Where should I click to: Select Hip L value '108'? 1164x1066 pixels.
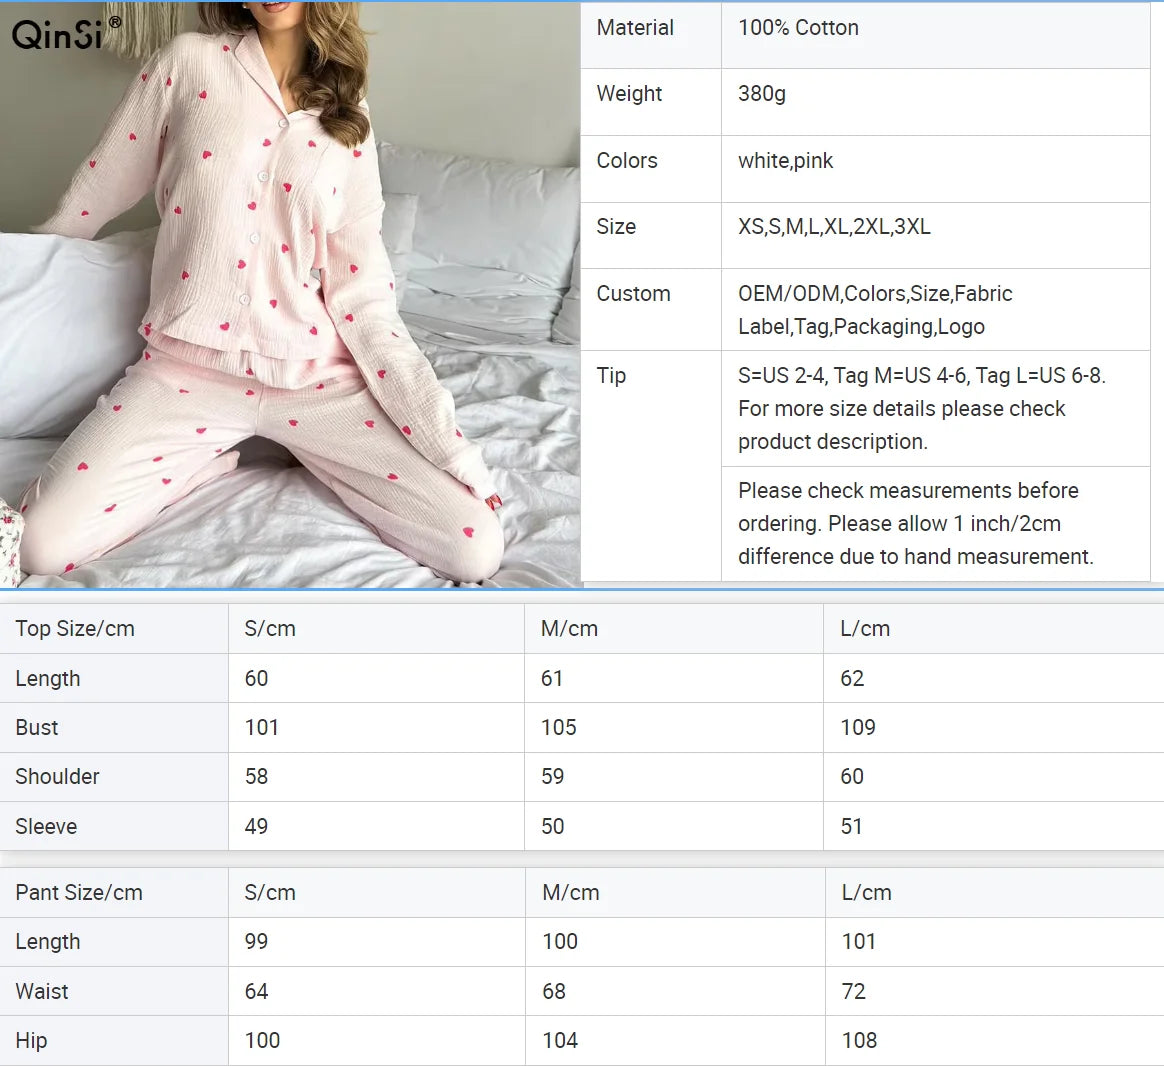pos(860,1041)
